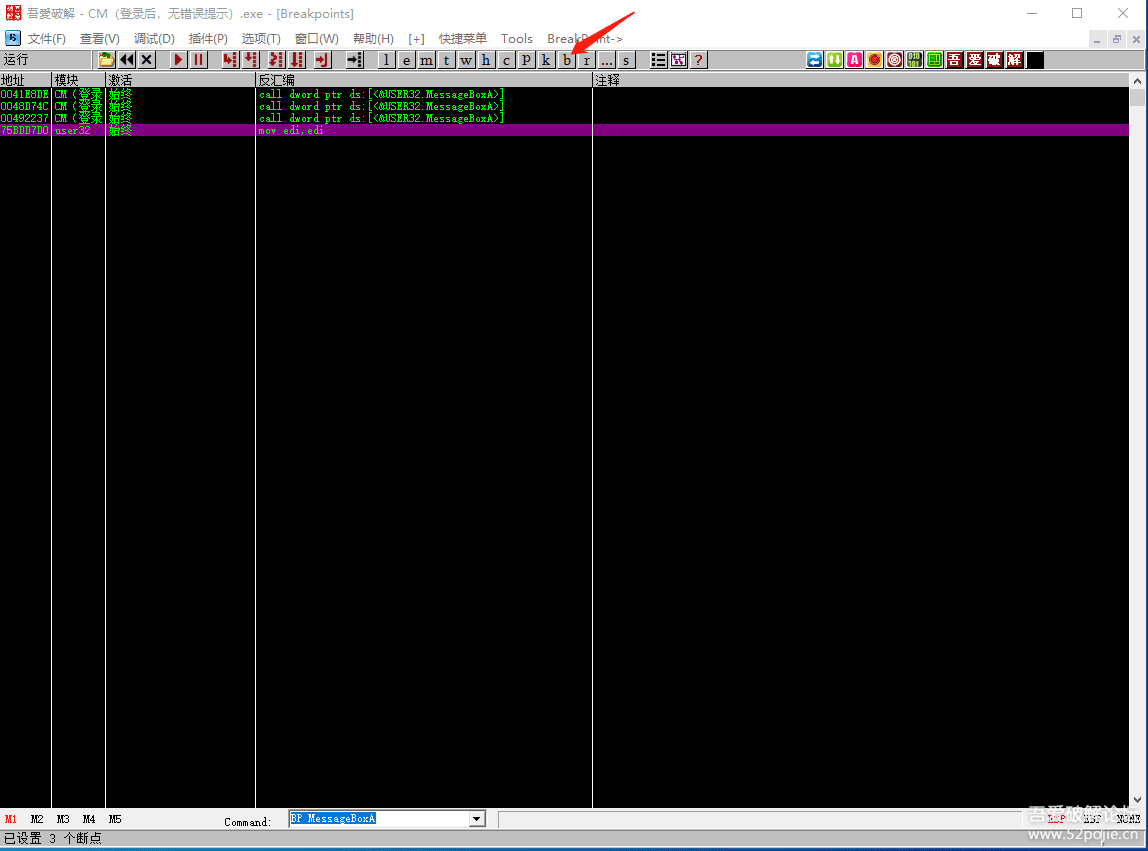Image resolution: width=1148 pixels, height=851 pixels.
Task: Open the file with the folder icon
Action: click(106, 60)
